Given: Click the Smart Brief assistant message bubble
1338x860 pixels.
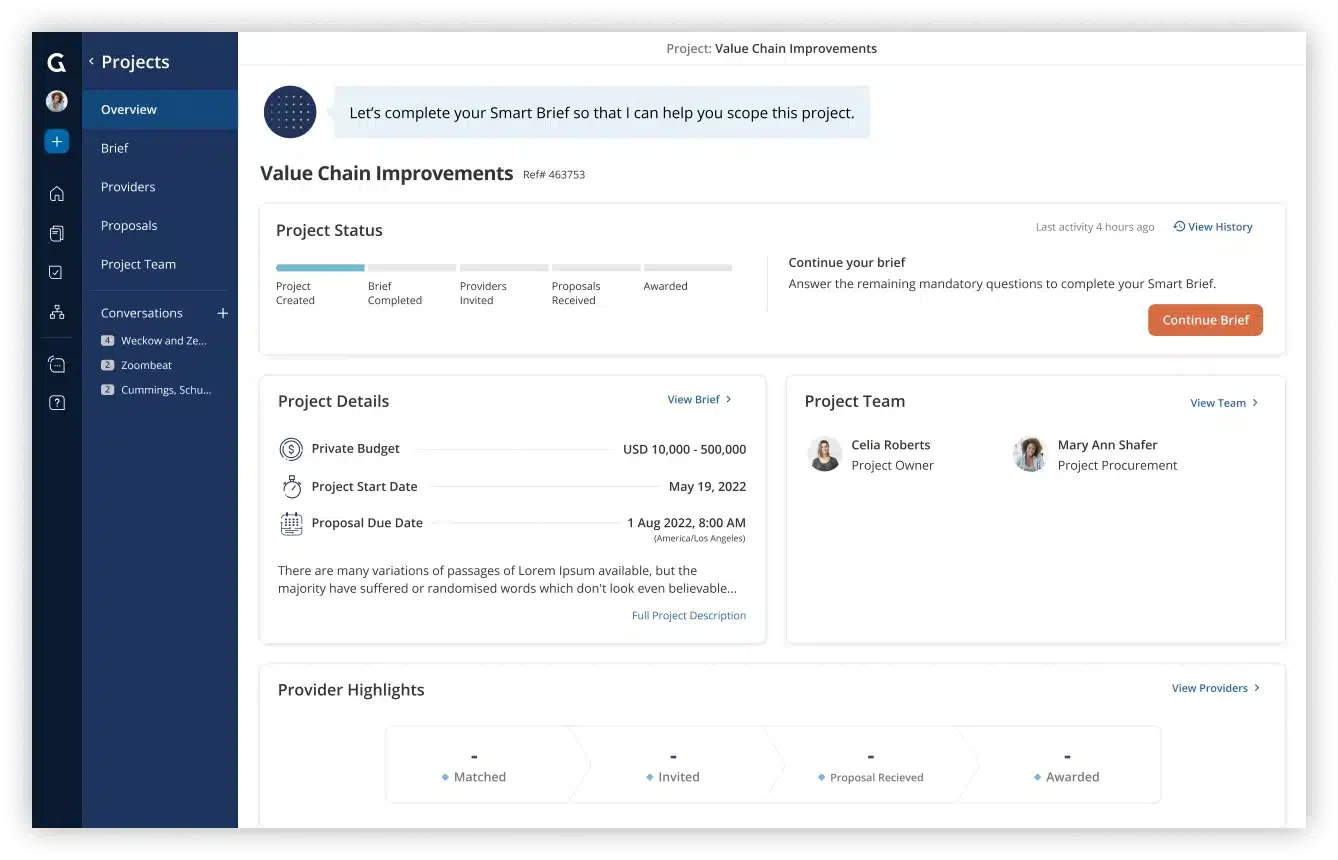Looking at the screenshot, I should 601,113.
